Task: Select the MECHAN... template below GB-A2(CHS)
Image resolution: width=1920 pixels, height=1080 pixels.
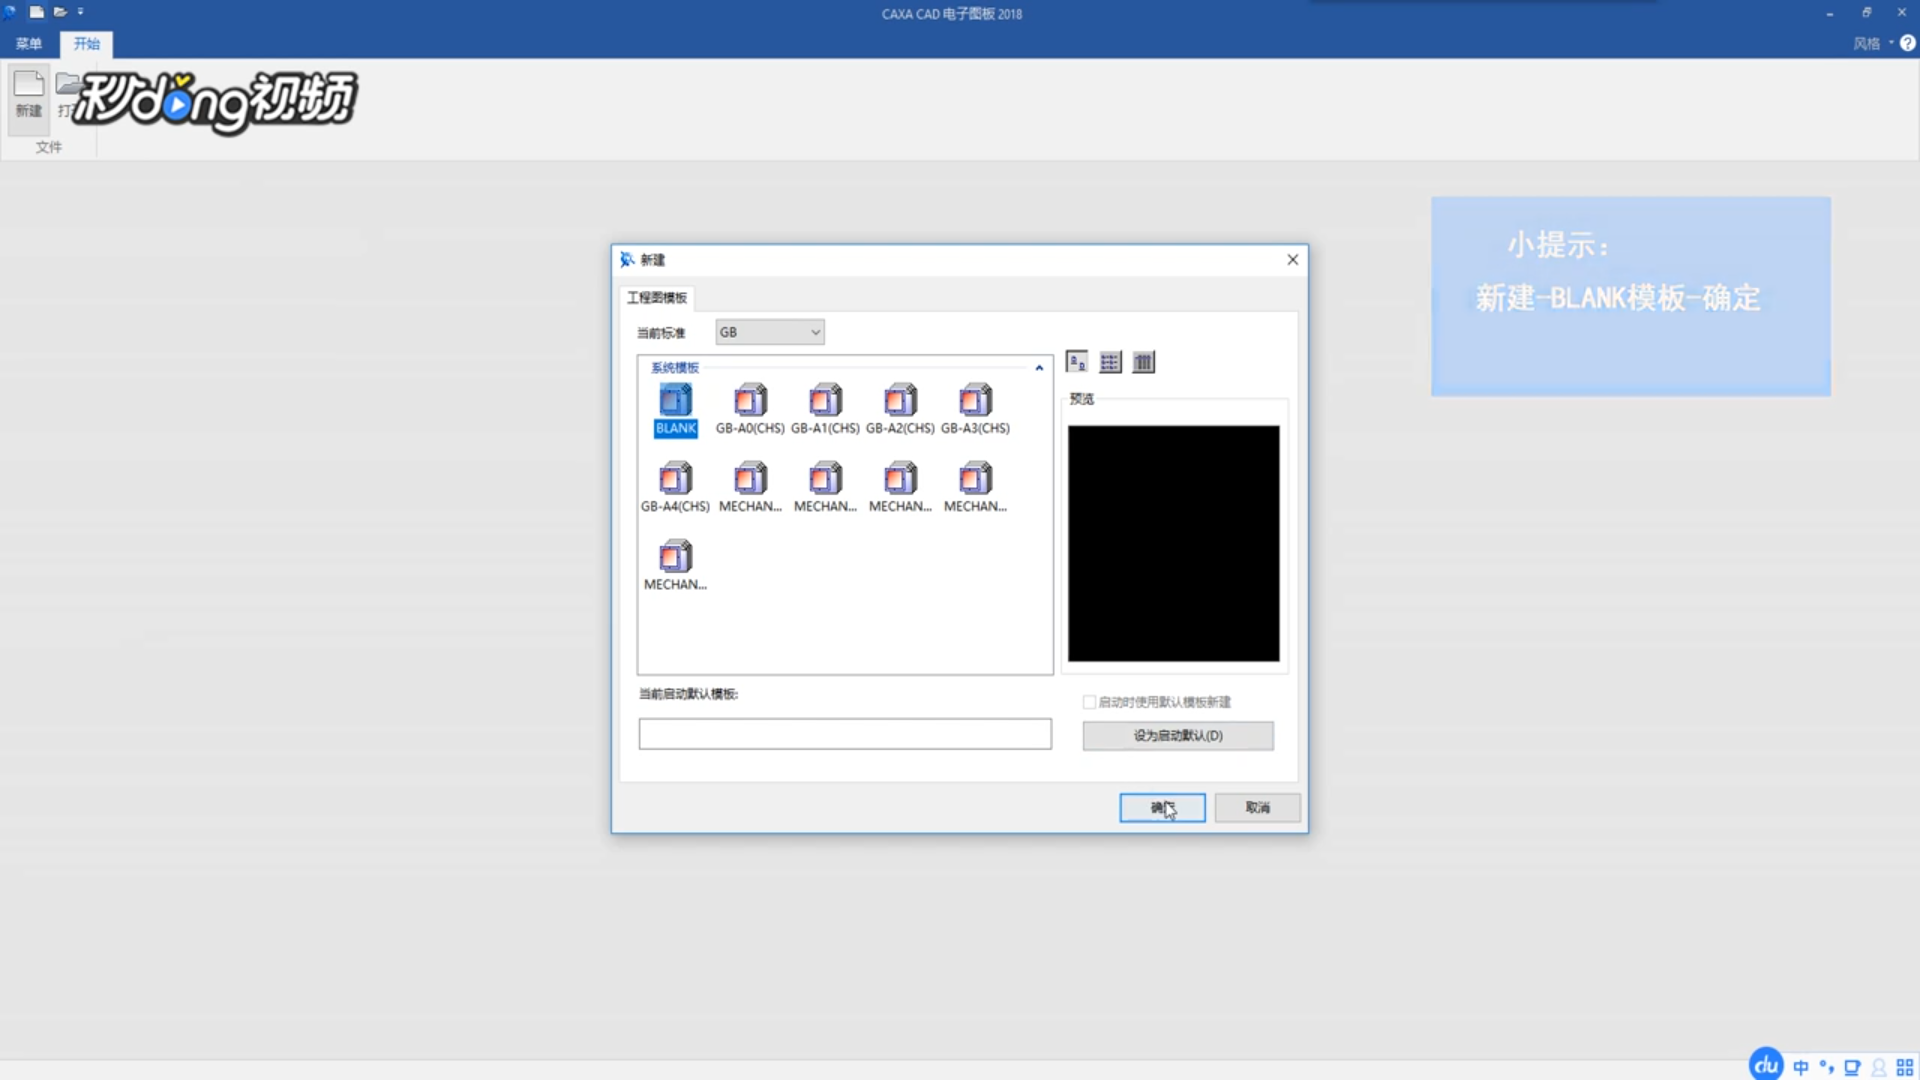Action: pos(900,488)
